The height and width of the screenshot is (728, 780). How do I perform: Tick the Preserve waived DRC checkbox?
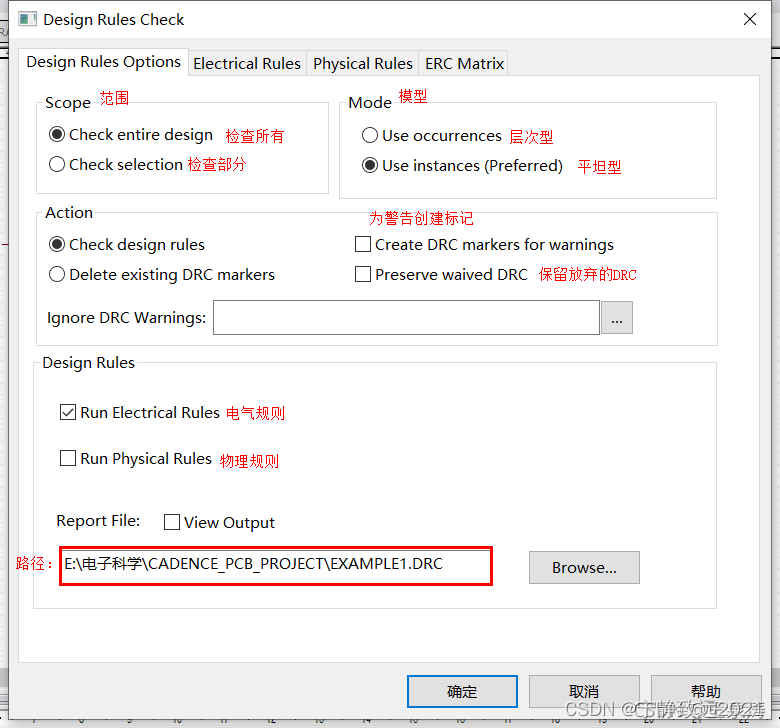coord(363,274)
